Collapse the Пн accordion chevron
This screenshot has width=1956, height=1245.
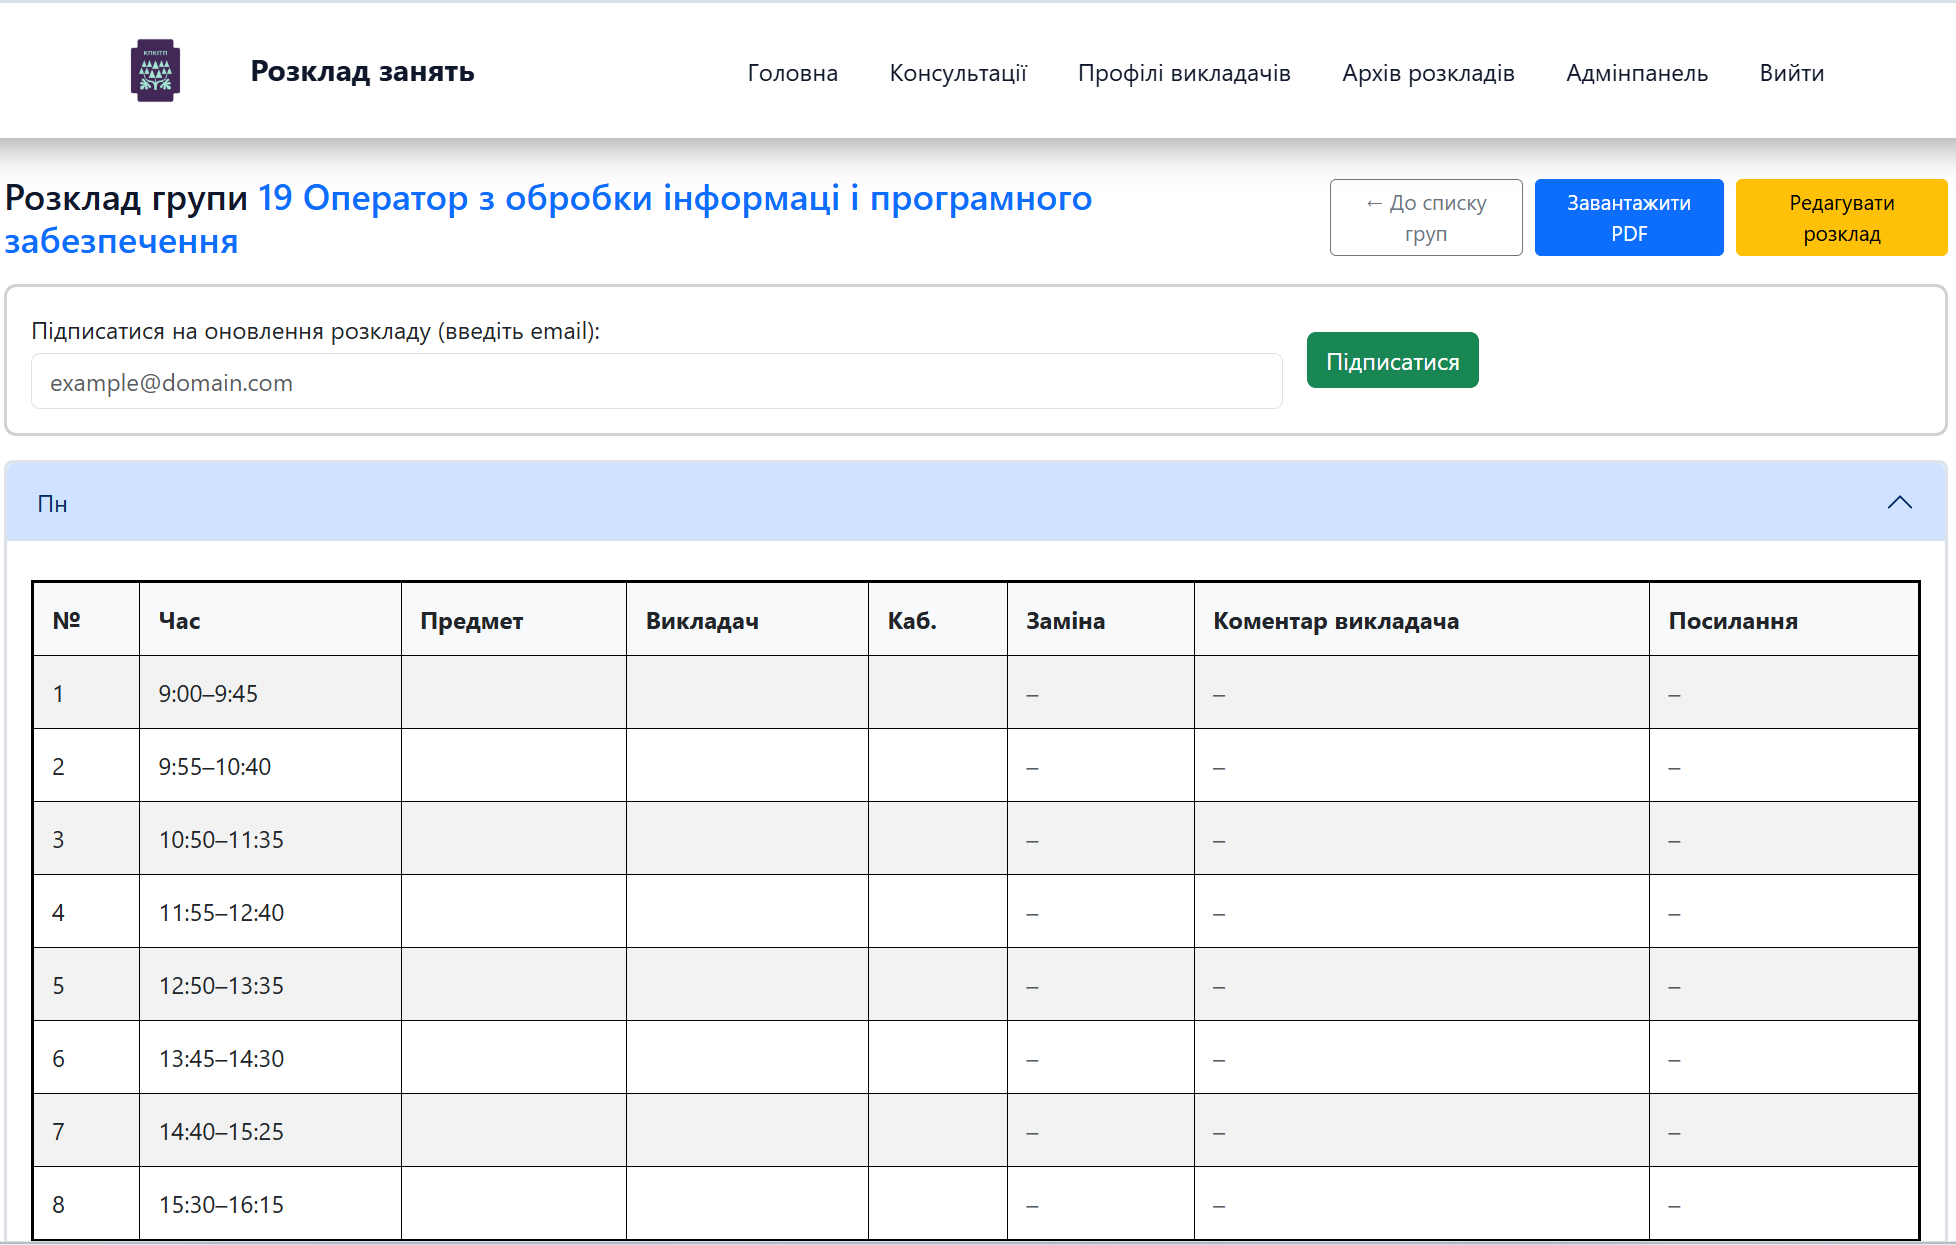pyautogui.click(x=1899, y=503)
